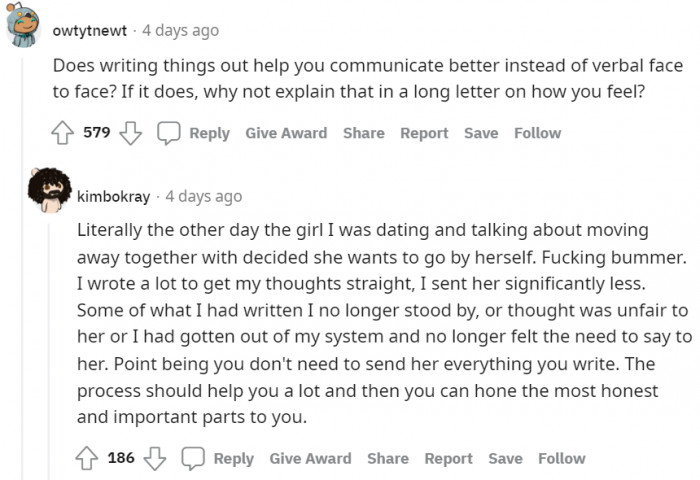Save kimbokray's comment

[x=505, y=458]
